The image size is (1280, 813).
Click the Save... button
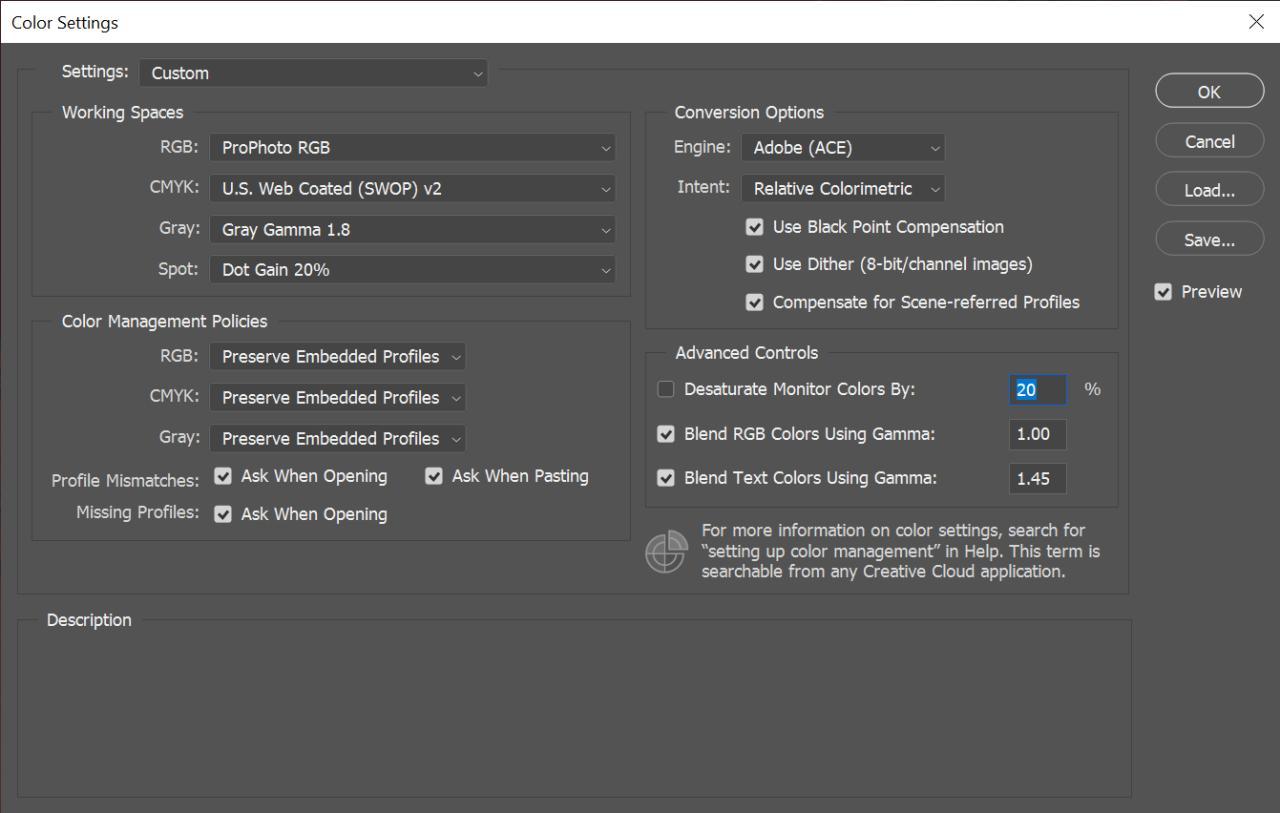click(x=1209, y=240)
